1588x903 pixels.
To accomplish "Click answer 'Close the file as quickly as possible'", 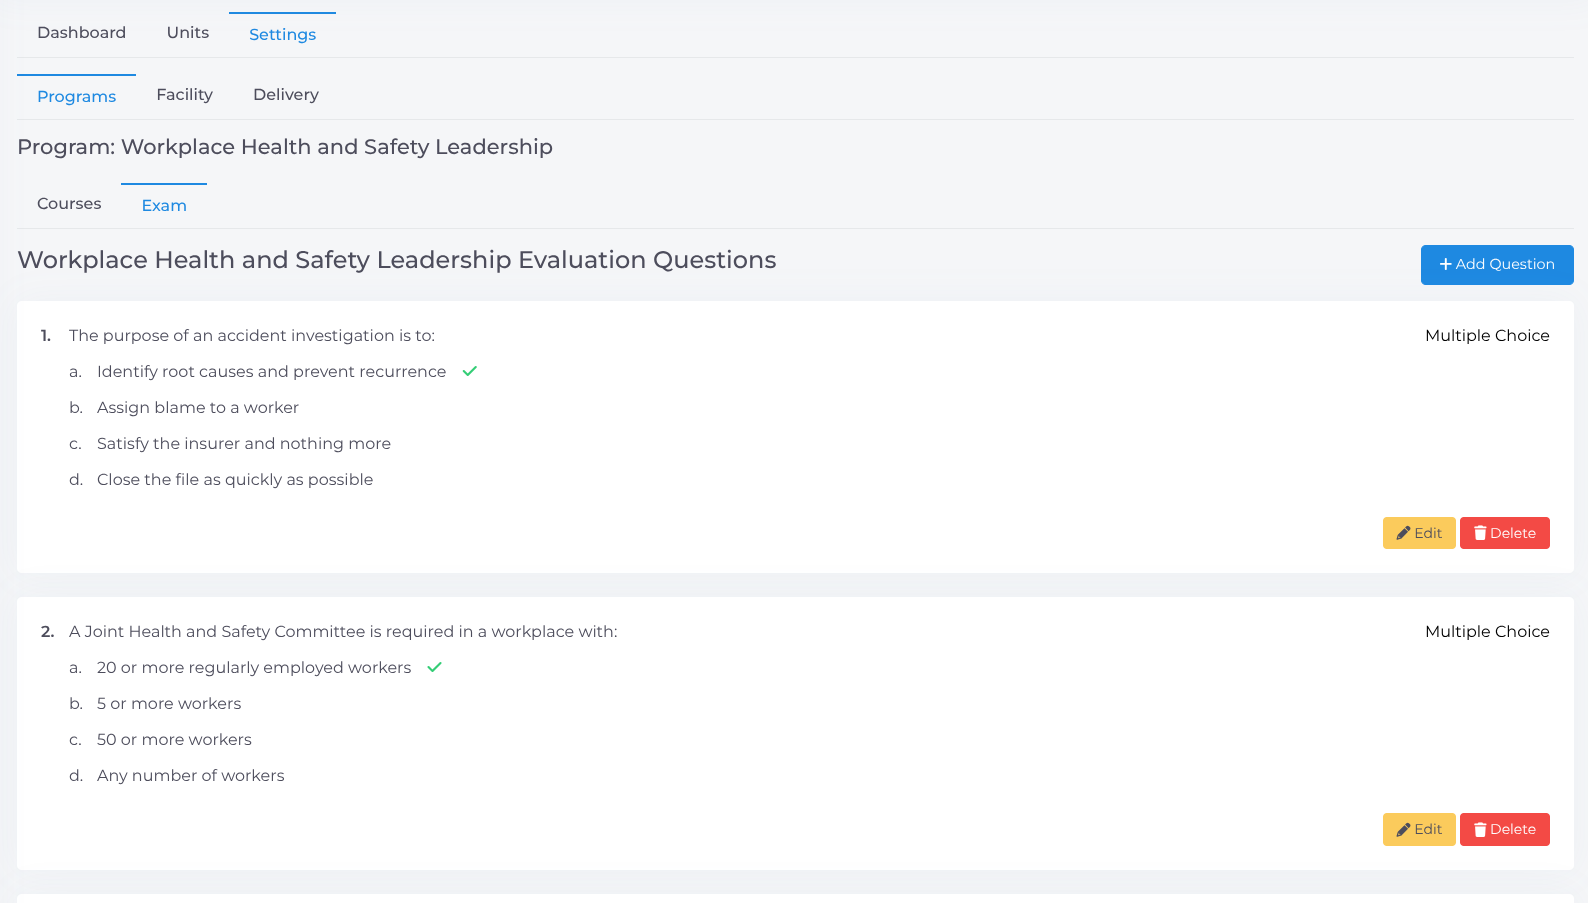I will click(235, 480).
